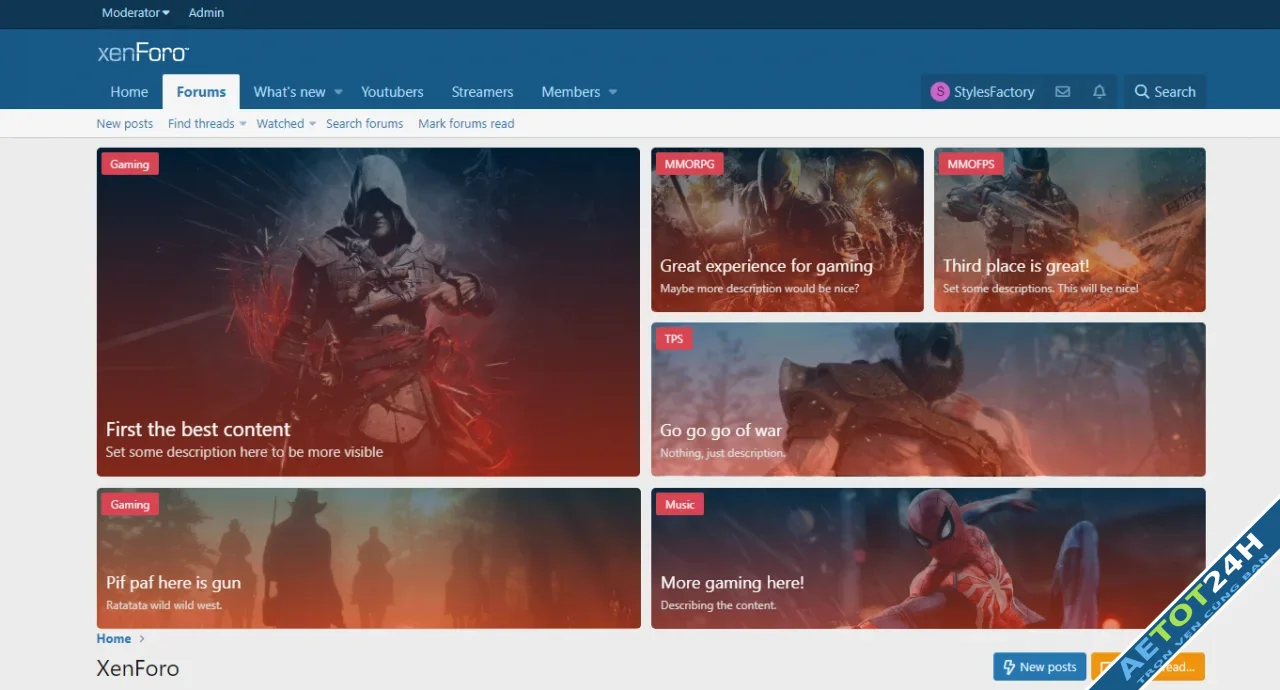Screen dimensions: 1280x690
Task: Click the Mark forums read link
Action: click(466, 123)
